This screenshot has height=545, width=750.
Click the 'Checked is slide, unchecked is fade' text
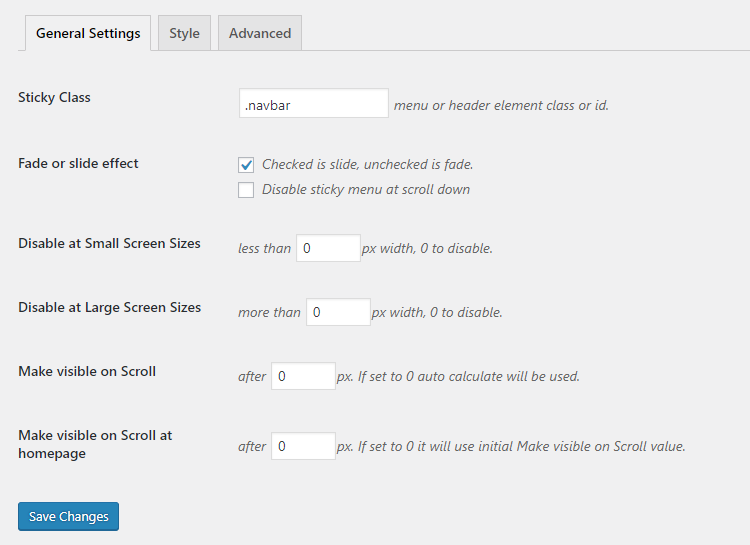pos(367,165)
